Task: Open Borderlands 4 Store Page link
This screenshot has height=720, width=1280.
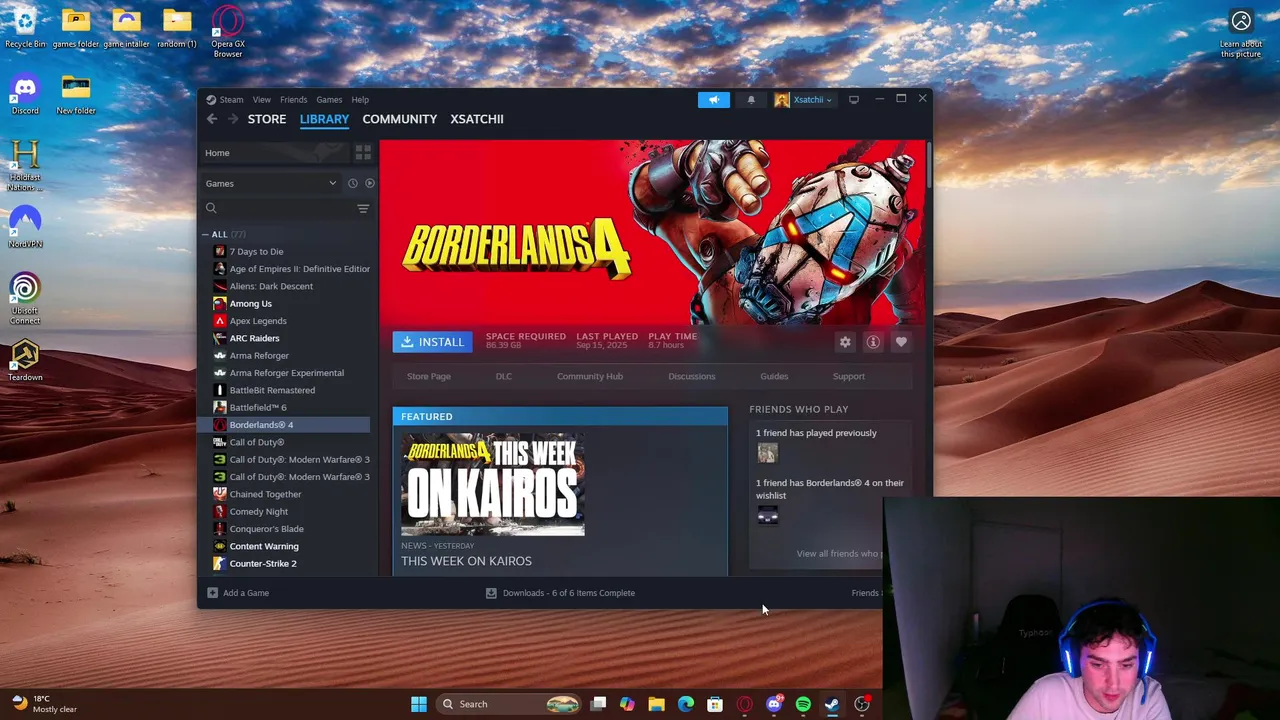Action: (x=429, y=376)
